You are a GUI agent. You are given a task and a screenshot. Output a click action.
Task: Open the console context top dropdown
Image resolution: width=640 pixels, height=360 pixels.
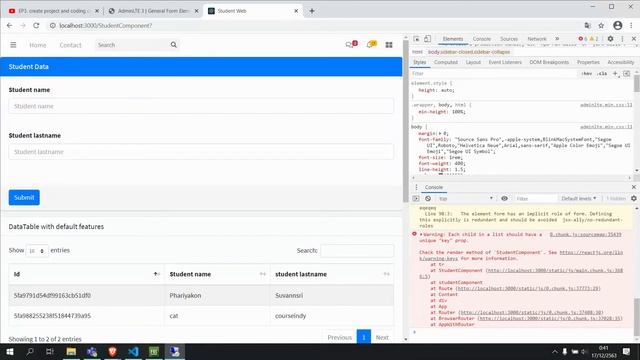(x=466, y=198)
